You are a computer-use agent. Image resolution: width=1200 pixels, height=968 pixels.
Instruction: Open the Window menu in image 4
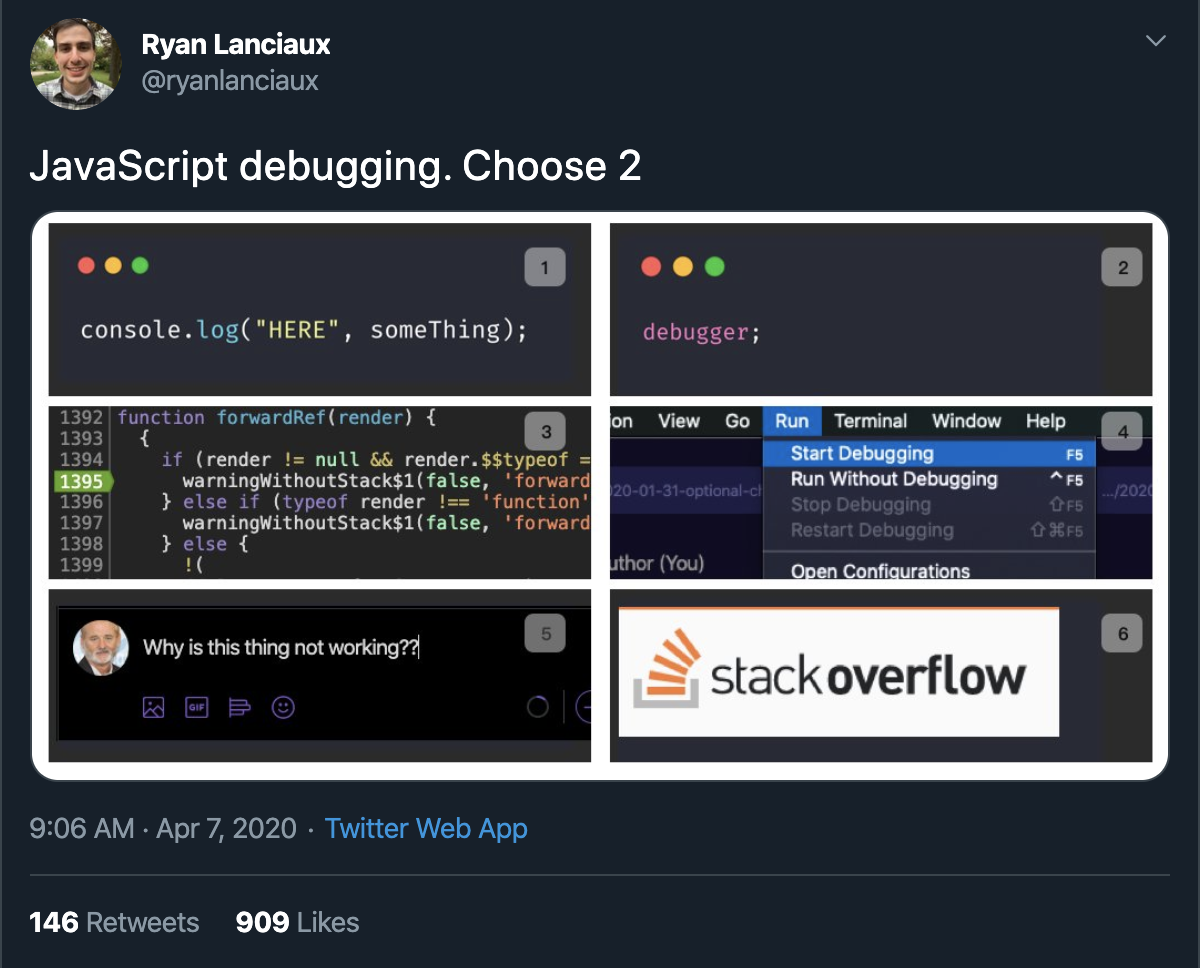pos(966,421)
